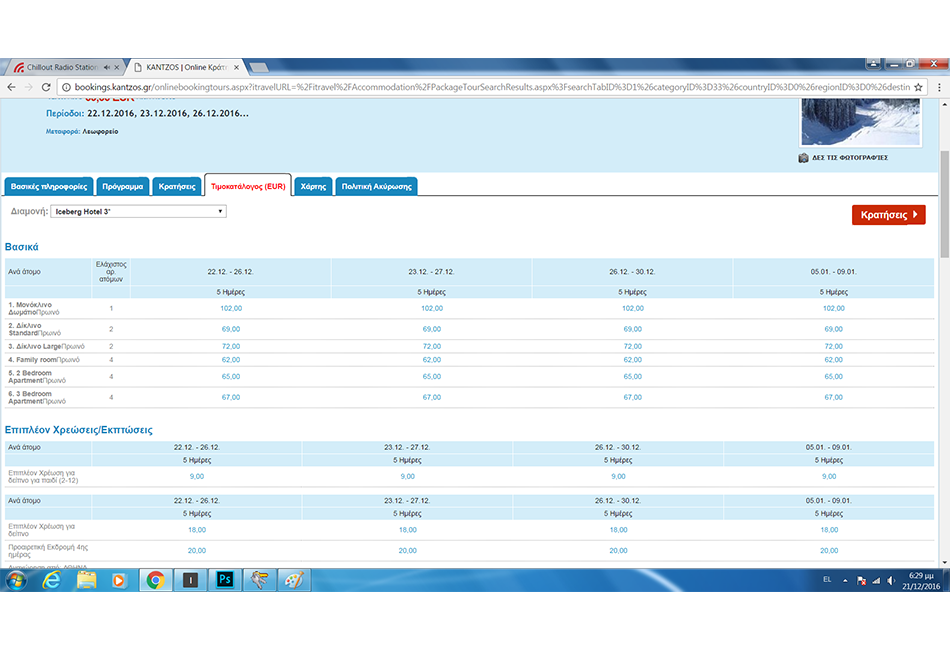Open Photoshop from the taskbar
The width and height of the screenshot is (950, 650).
pyautogui.click(x=225, y=579)
